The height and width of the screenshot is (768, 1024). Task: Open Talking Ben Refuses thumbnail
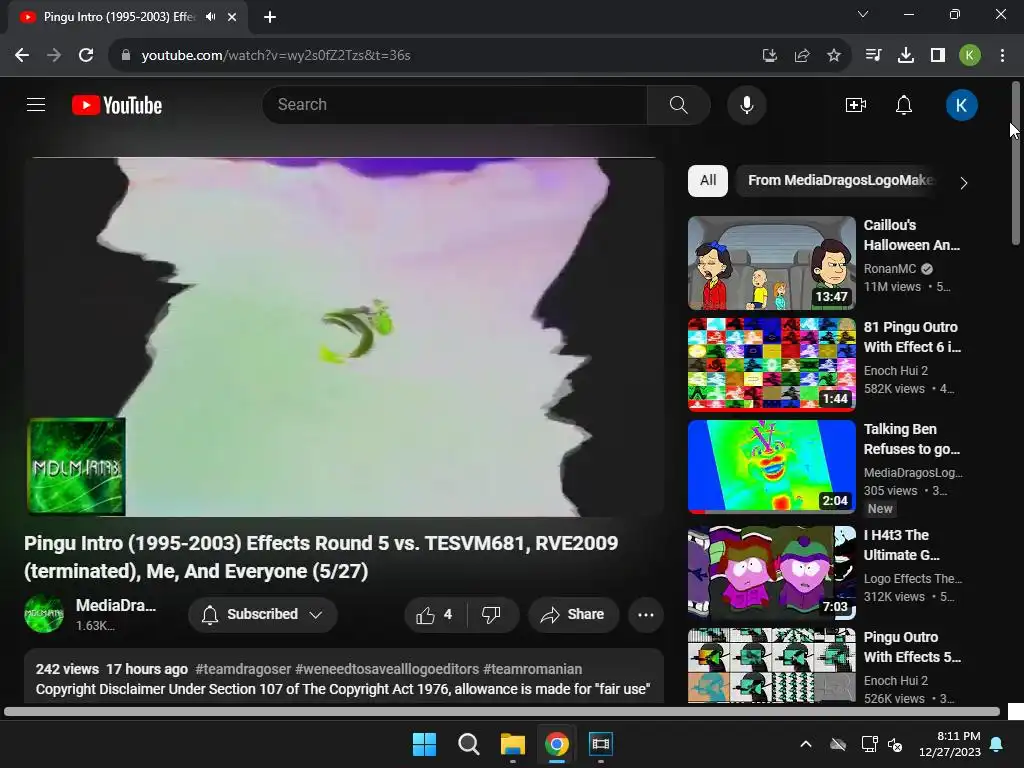(772, 466)
